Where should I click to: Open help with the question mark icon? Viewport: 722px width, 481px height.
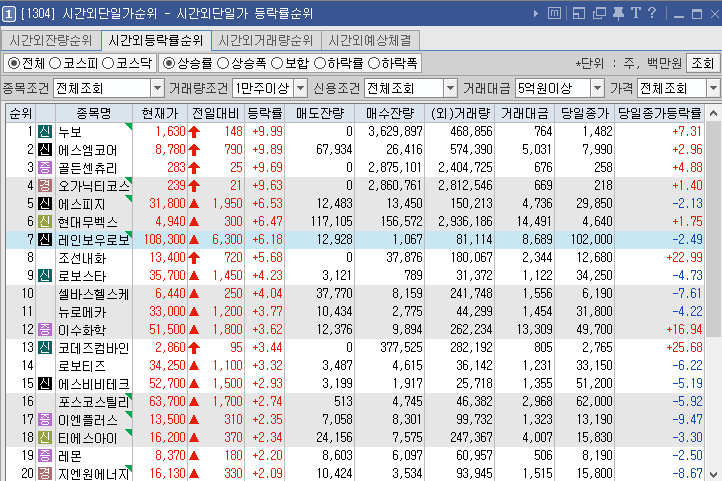tap(652, 13)
